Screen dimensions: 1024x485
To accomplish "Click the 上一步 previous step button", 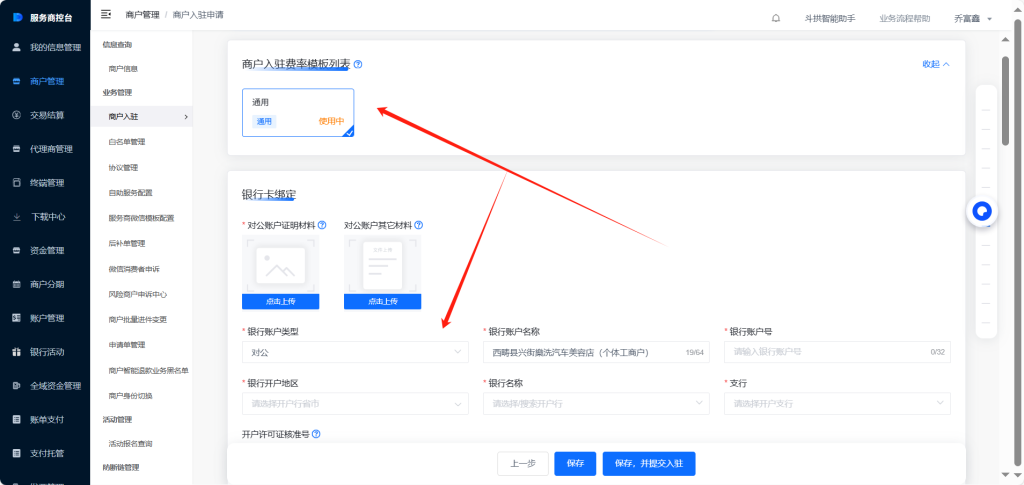I will (x=522, y=463).
